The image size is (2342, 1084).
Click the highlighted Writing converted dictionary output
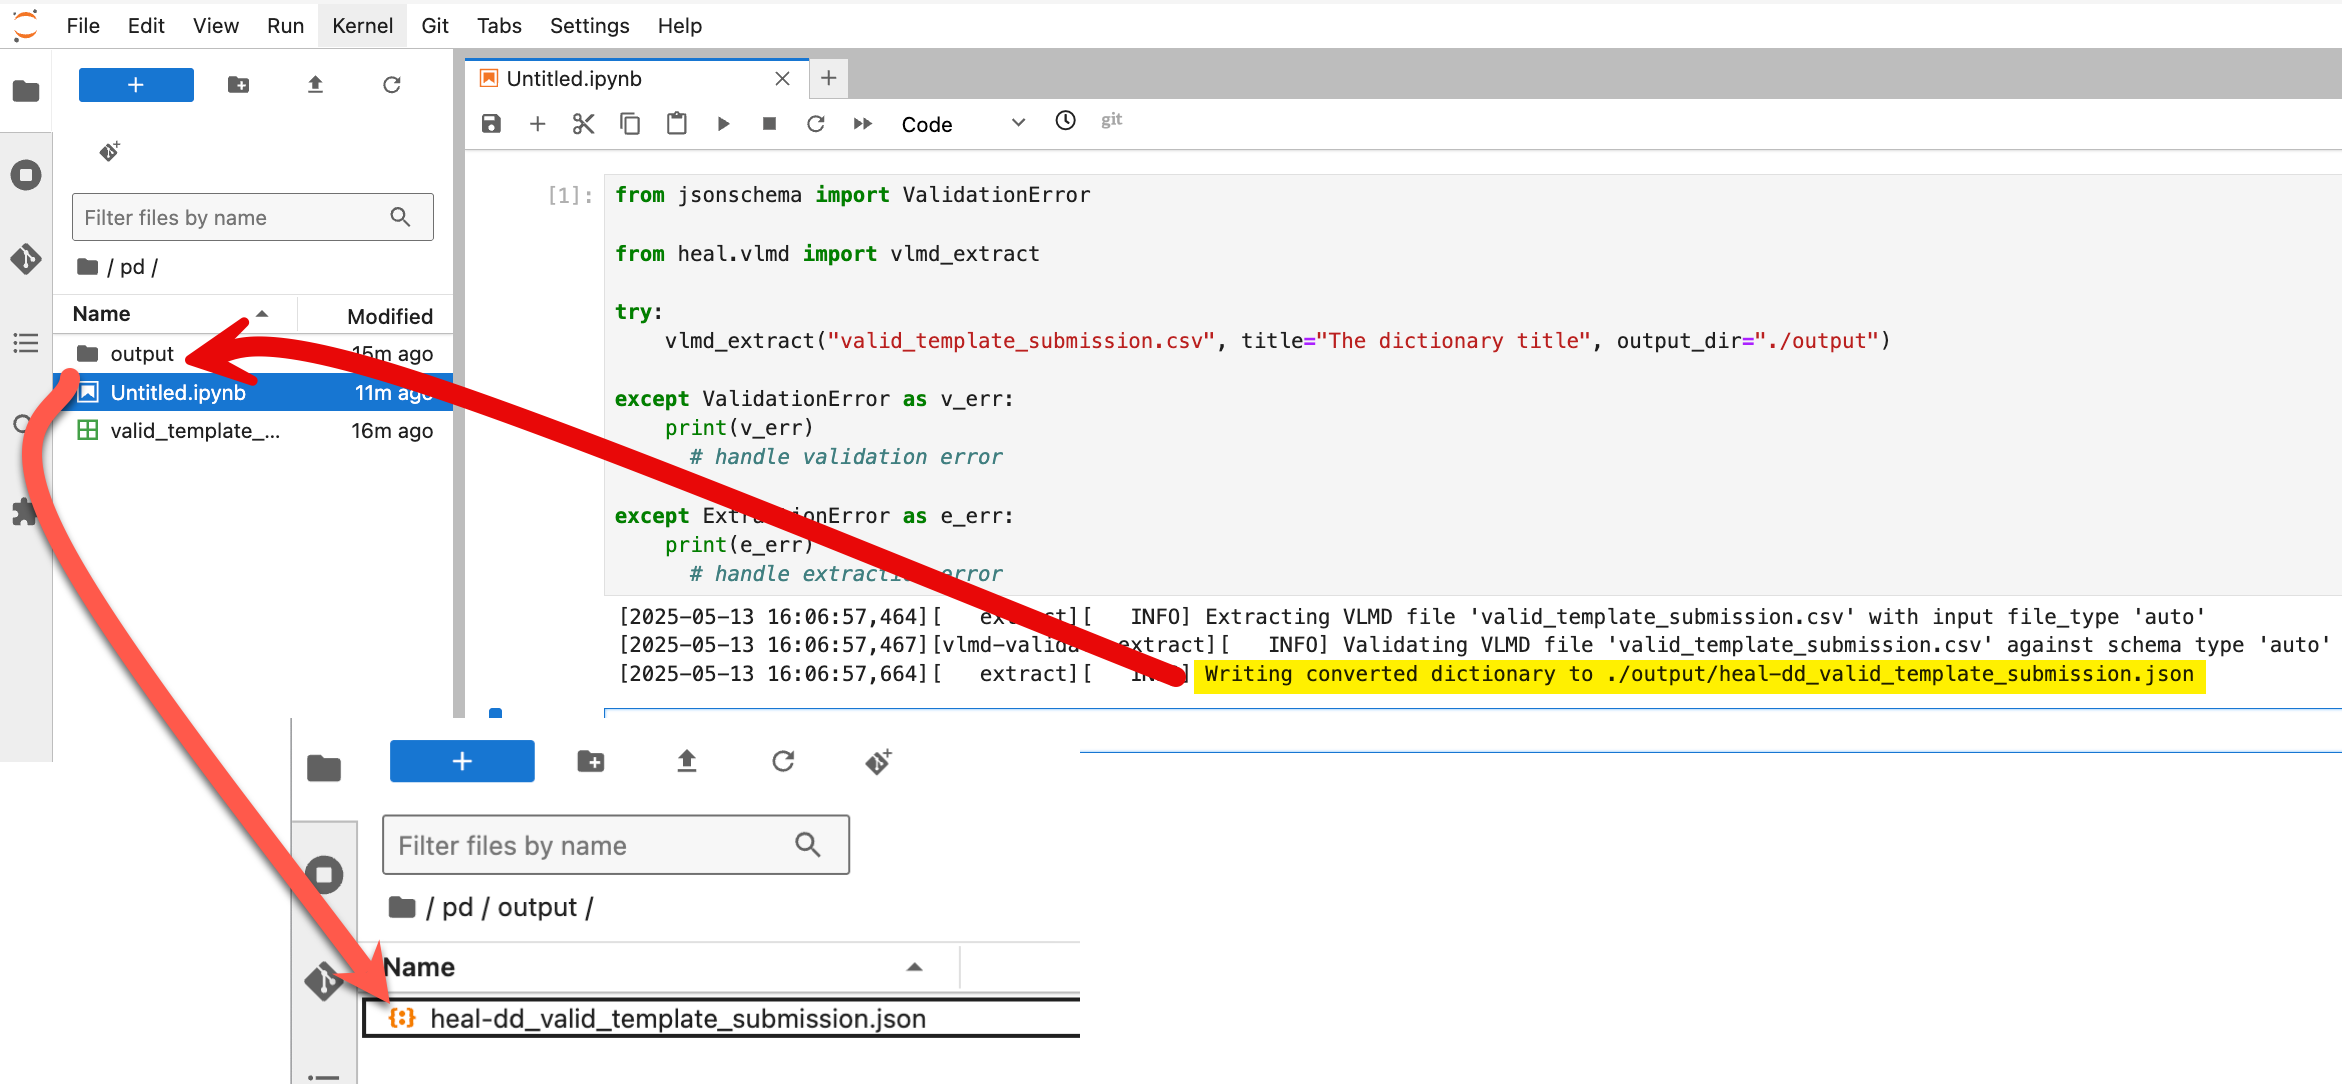1699,674
